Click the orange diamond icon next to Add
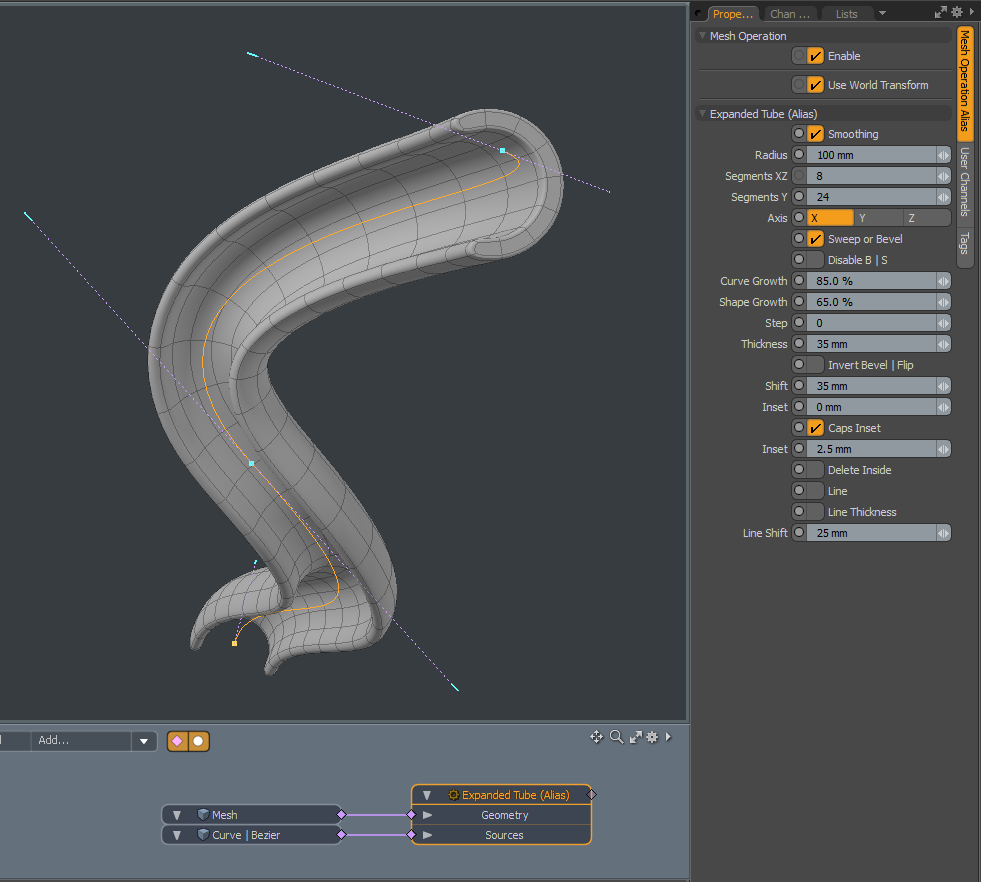The width and height of the screenshot is (981, 882). pyautogui.click(x=177, y=741)
